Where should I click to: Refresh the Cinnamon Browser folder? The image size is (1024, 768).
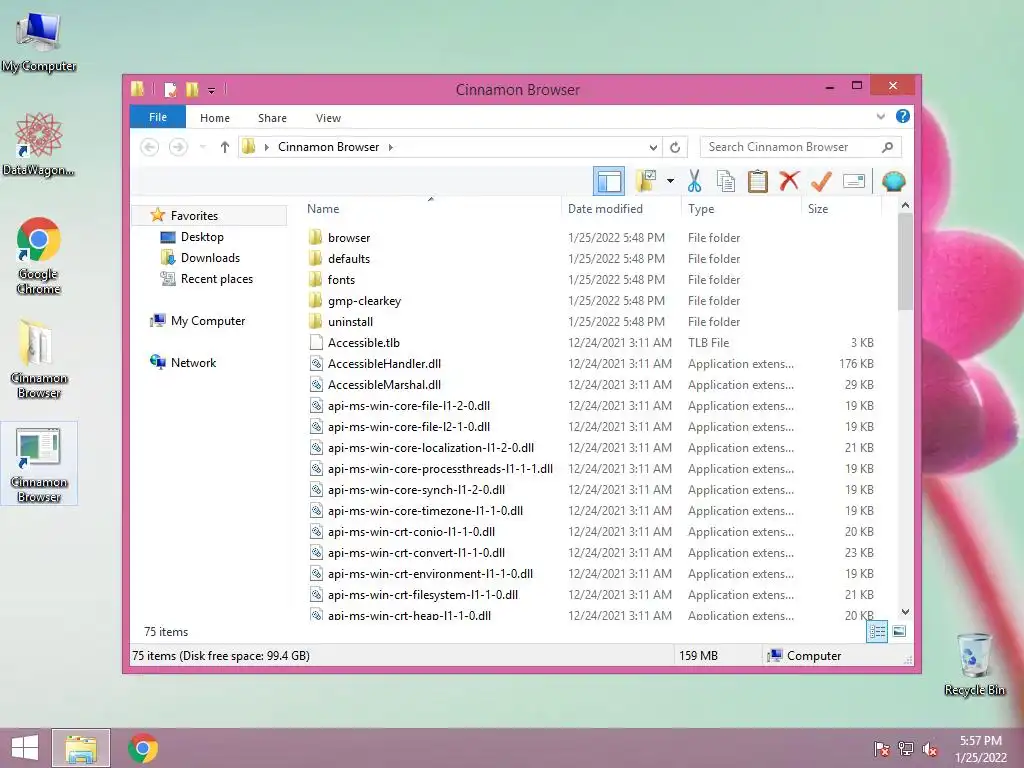[x=675, y=147]
